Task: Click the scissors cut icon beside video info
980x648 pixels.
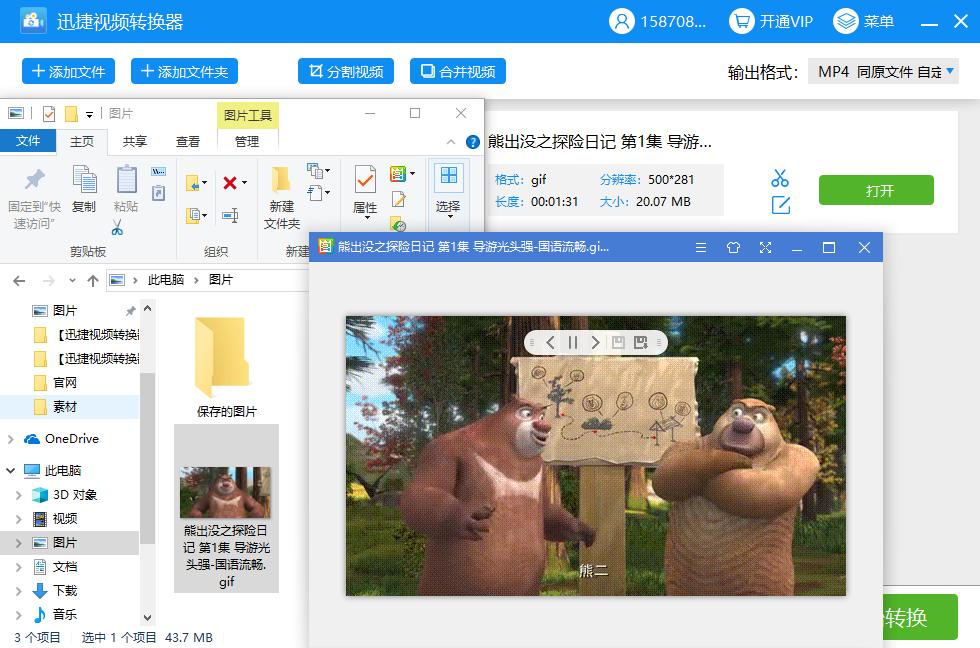Action: pos(780,178)
